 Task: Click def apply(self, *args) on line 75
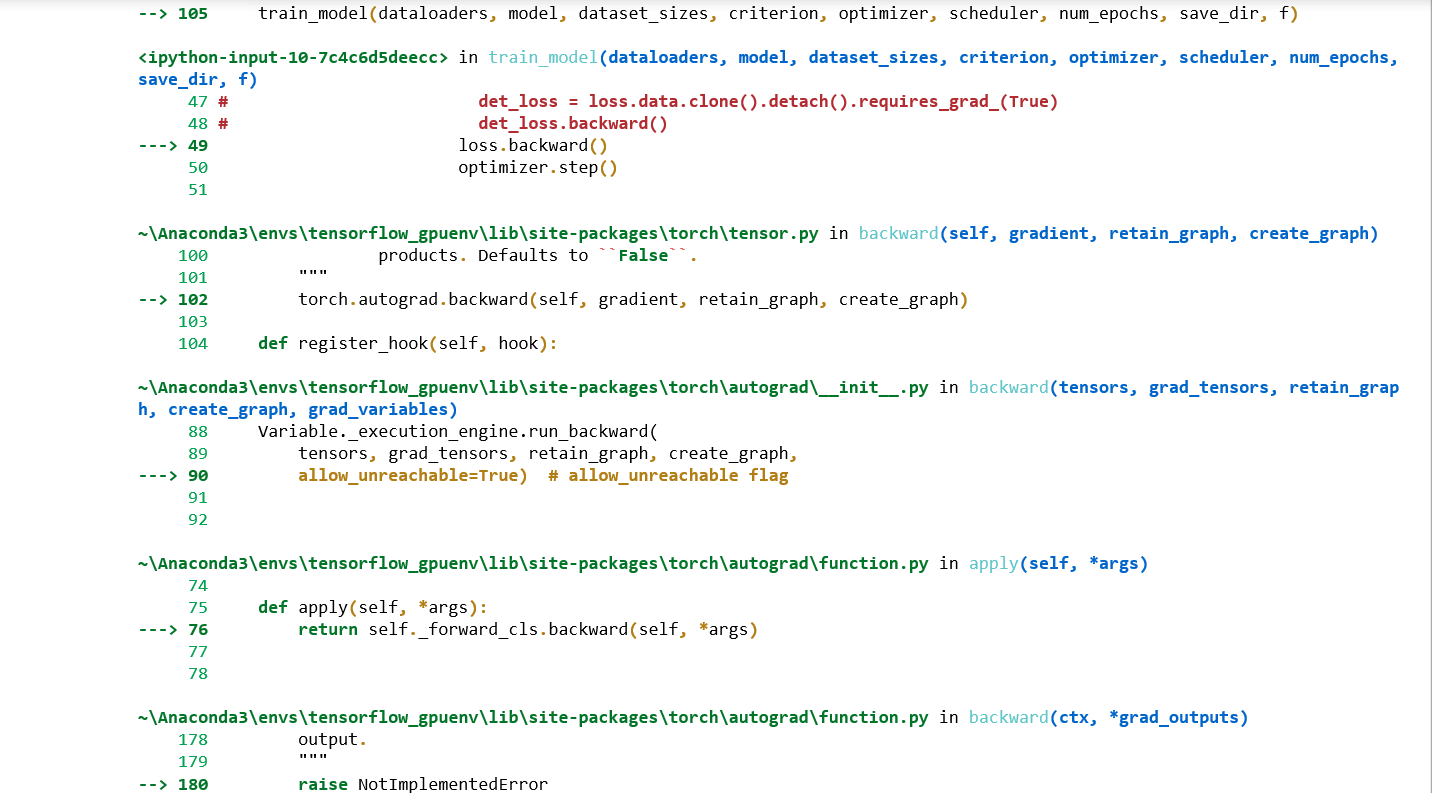pyautogui.click(x=373, y=607)
